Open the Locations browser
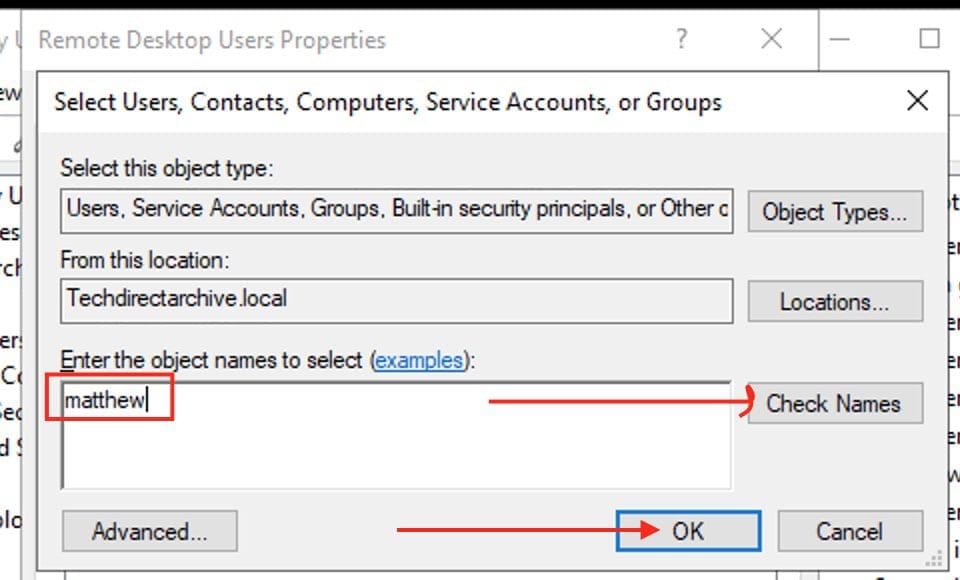 point(834,302)
